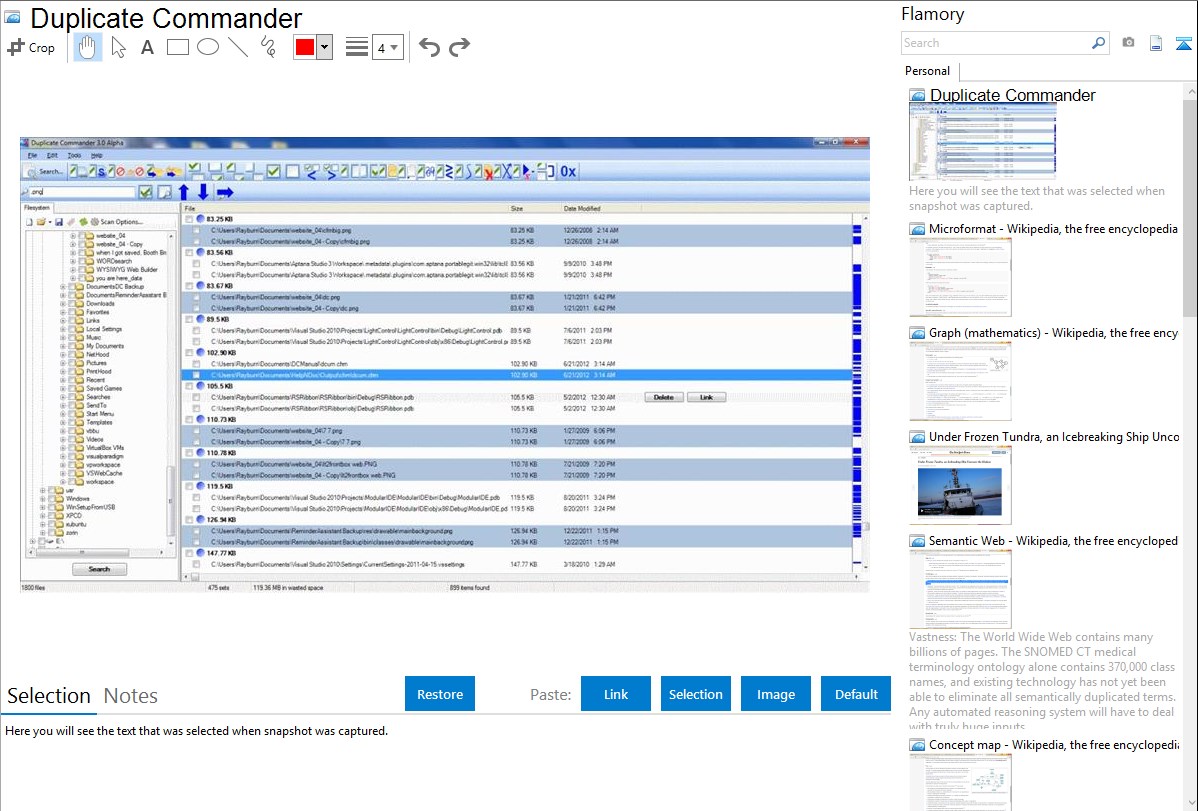This screenshot has width=1198, height=811.
Task: Open Duplicate Commander snapshot thumbnail in sidebar
Action: pyautogui.click(x=983, y=142)
